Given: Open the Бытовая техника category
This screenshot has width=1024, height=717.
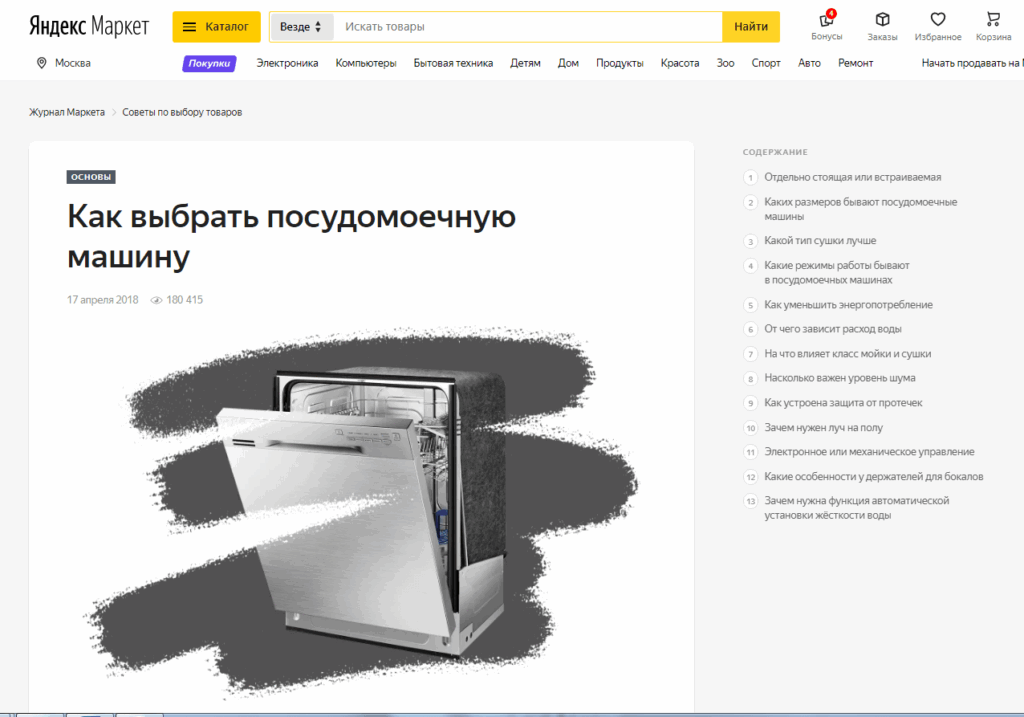Looking at the screenshot, I should (x=453, y=63).
